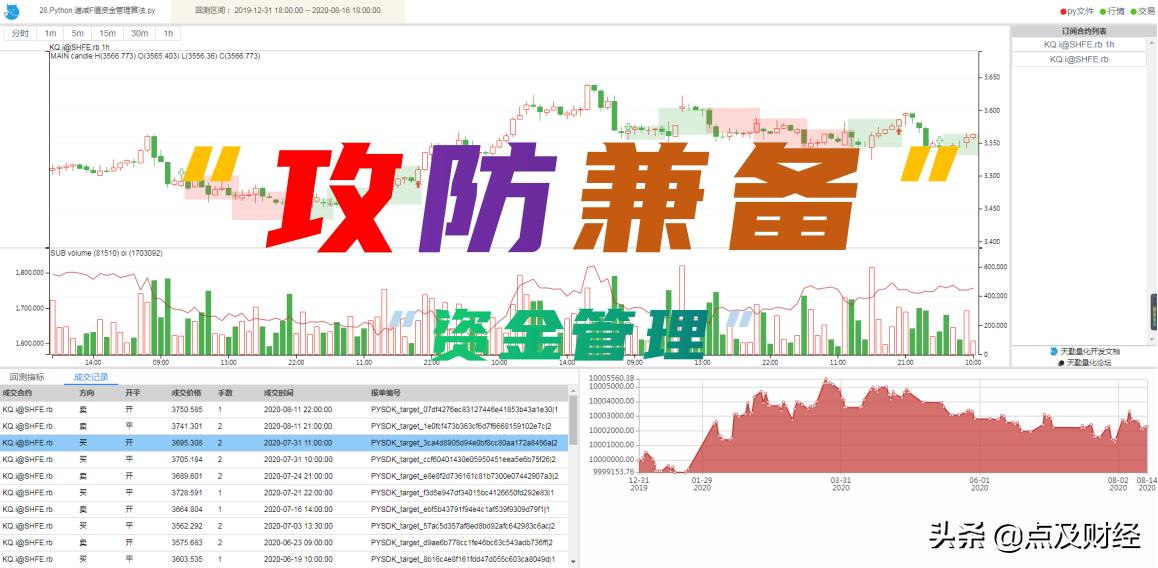Select the 分时 chart period
1158x568 pixels.
tap(20, 33)
